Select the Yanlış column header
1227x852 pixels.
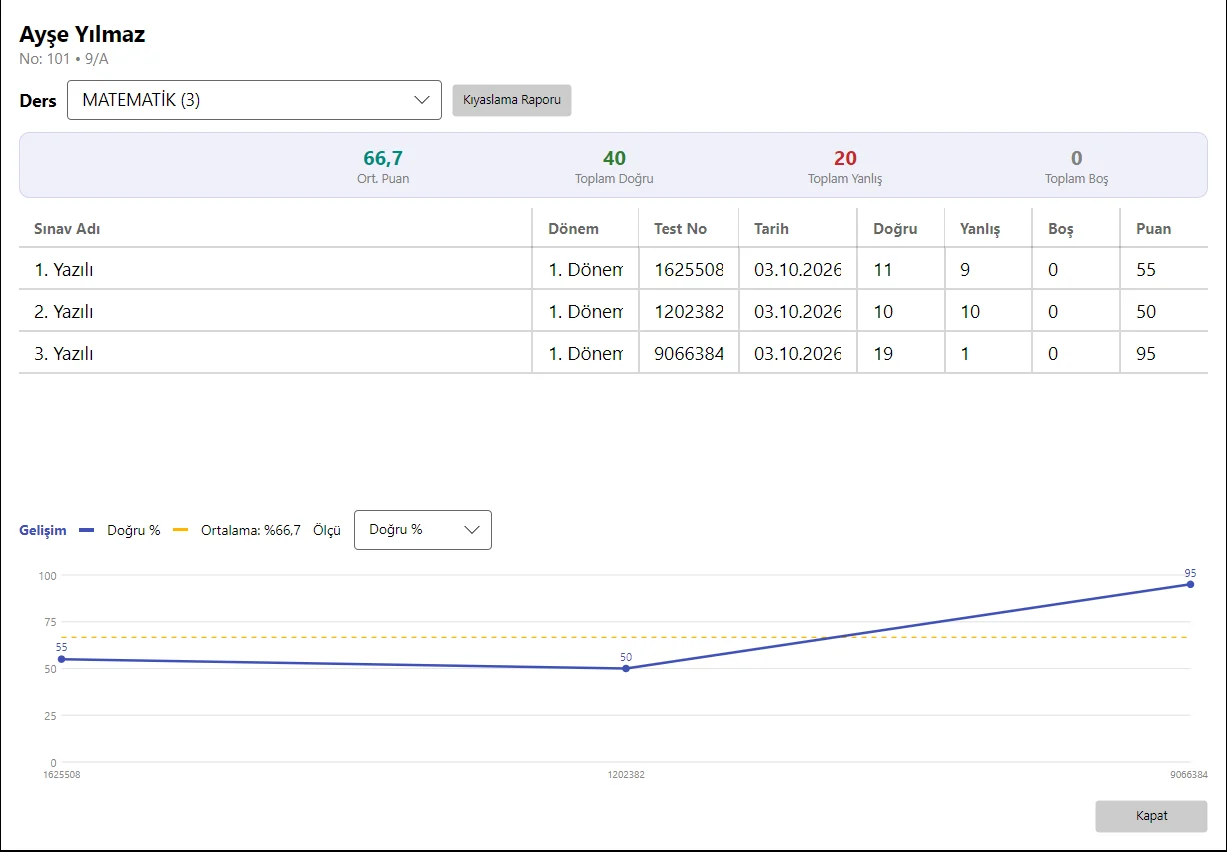click(x=981, y=229)
